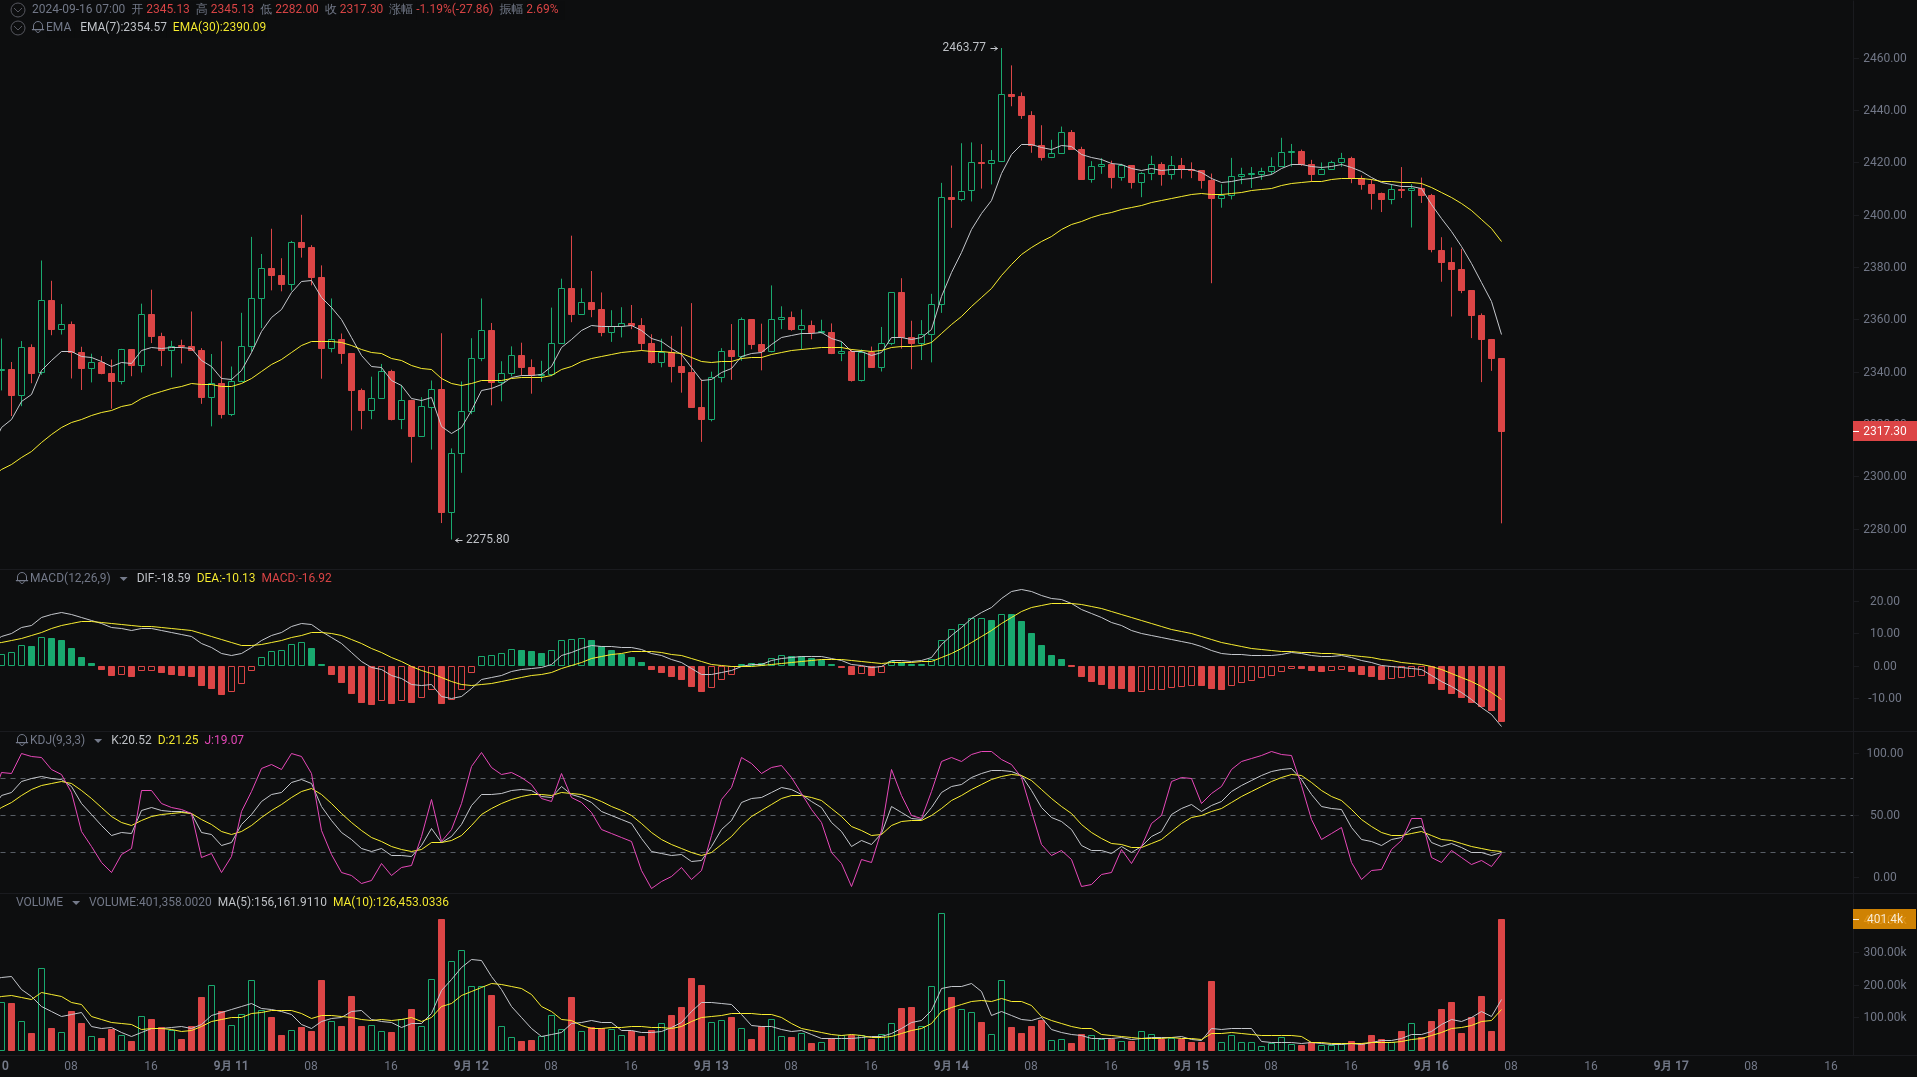
Task: Click the alert bell icon beside KDJ(9,3,3)
Action: pyautogui.click(x=21, y=740)
